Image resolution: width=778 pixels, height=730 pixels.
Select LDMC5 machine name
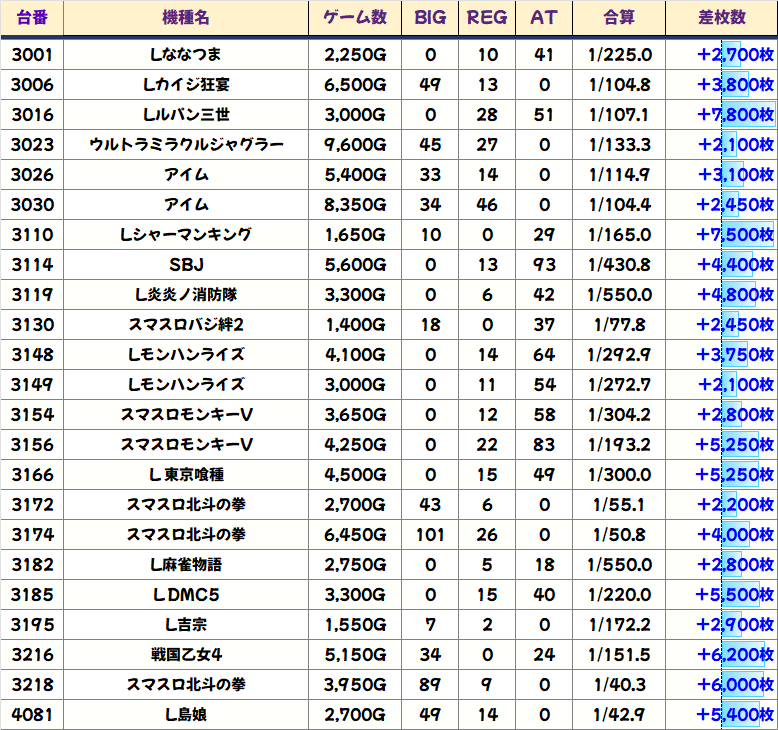coord(186,595)
